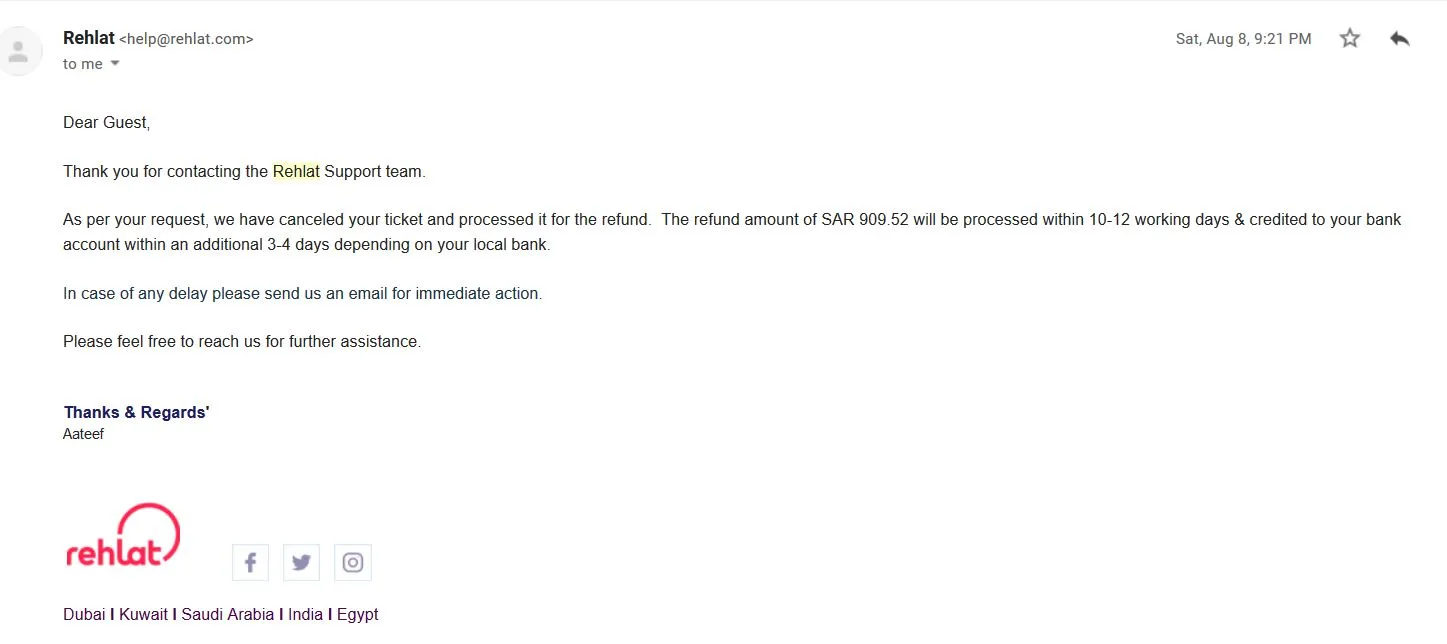This screenshot has height=644, width=1447.
Task: Open the India link
Action: pyautogui.click(x=305, y=614)
